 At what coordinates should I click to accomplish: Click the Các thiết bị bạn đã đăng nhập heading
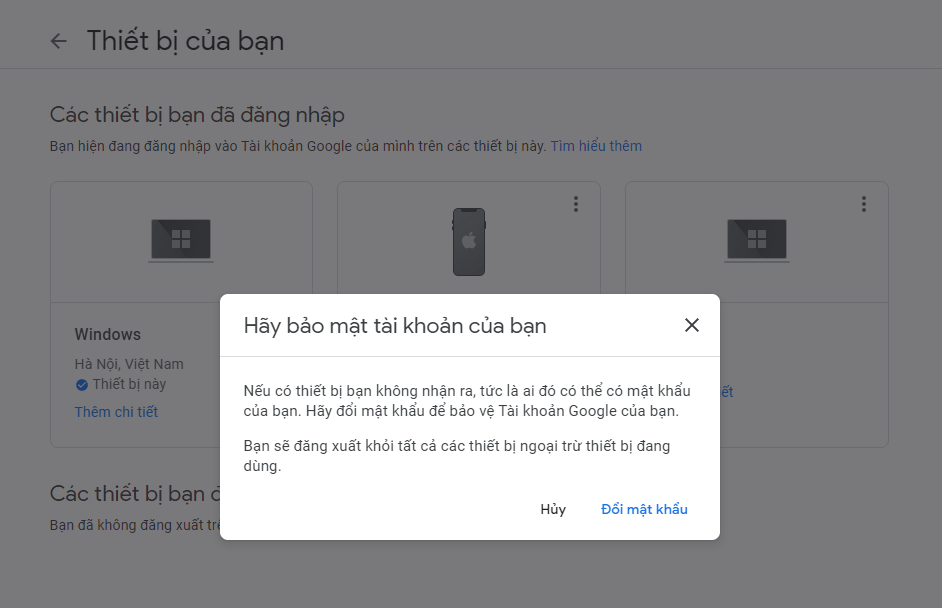[x=197, y=115]
